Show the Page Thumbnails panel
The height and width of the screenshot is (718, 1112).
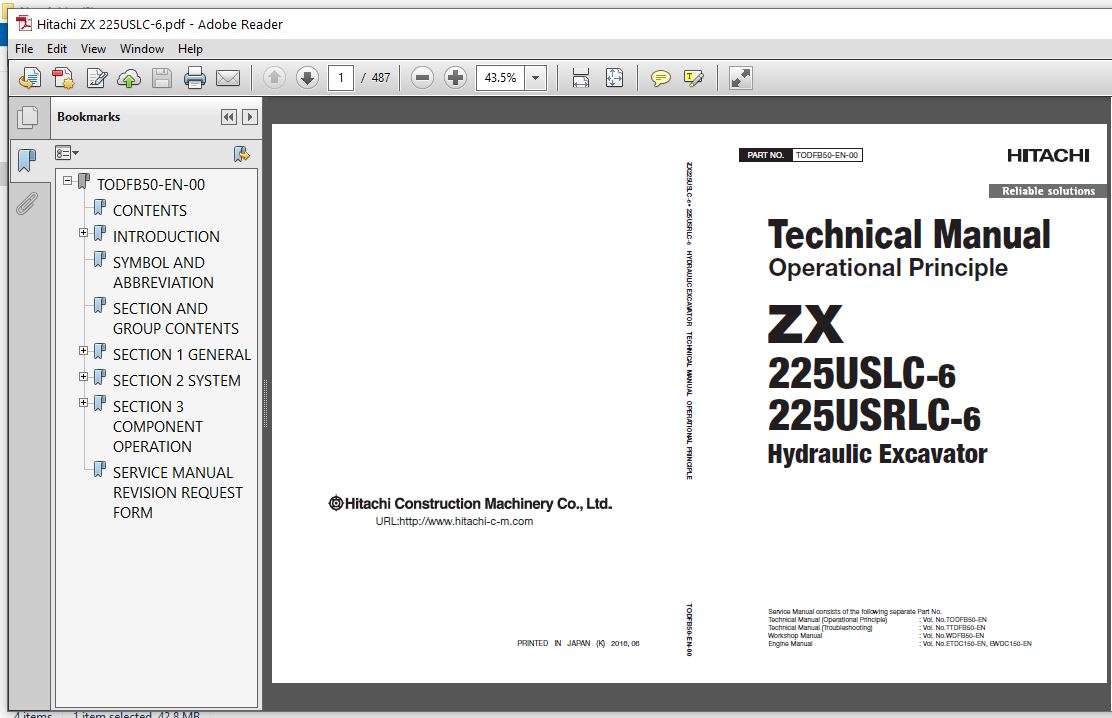[x=28, y=117]
